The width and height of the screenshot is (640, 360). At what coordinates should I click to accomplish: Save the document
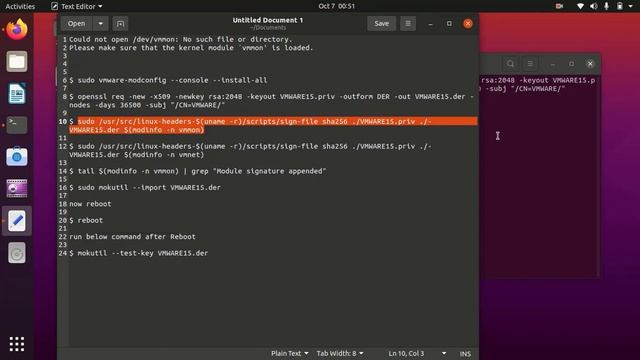[382, 24]
